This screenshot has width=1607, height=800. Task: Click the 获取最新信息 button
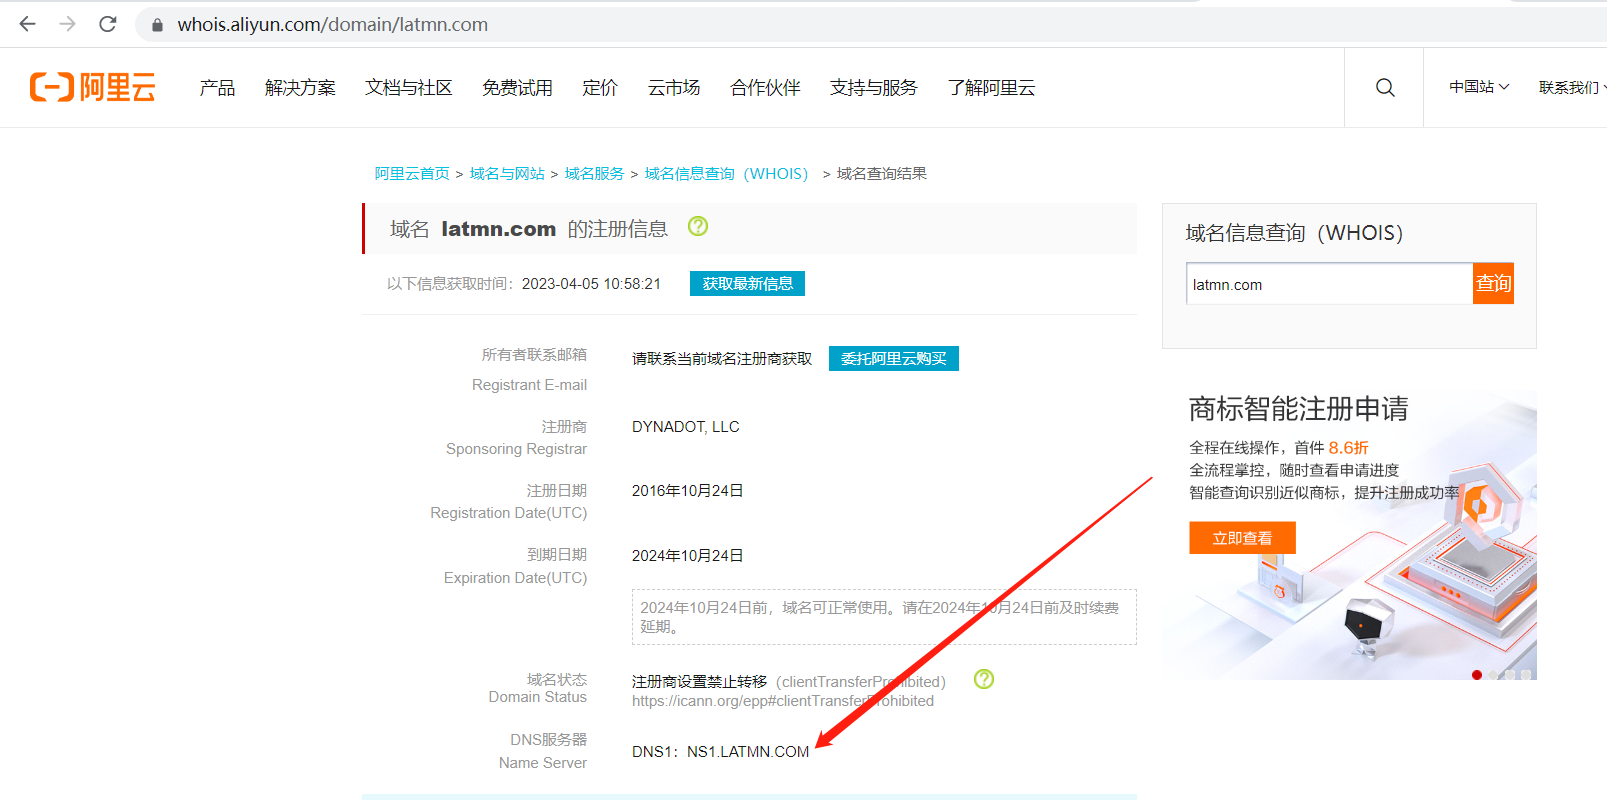tap(747, 284)
